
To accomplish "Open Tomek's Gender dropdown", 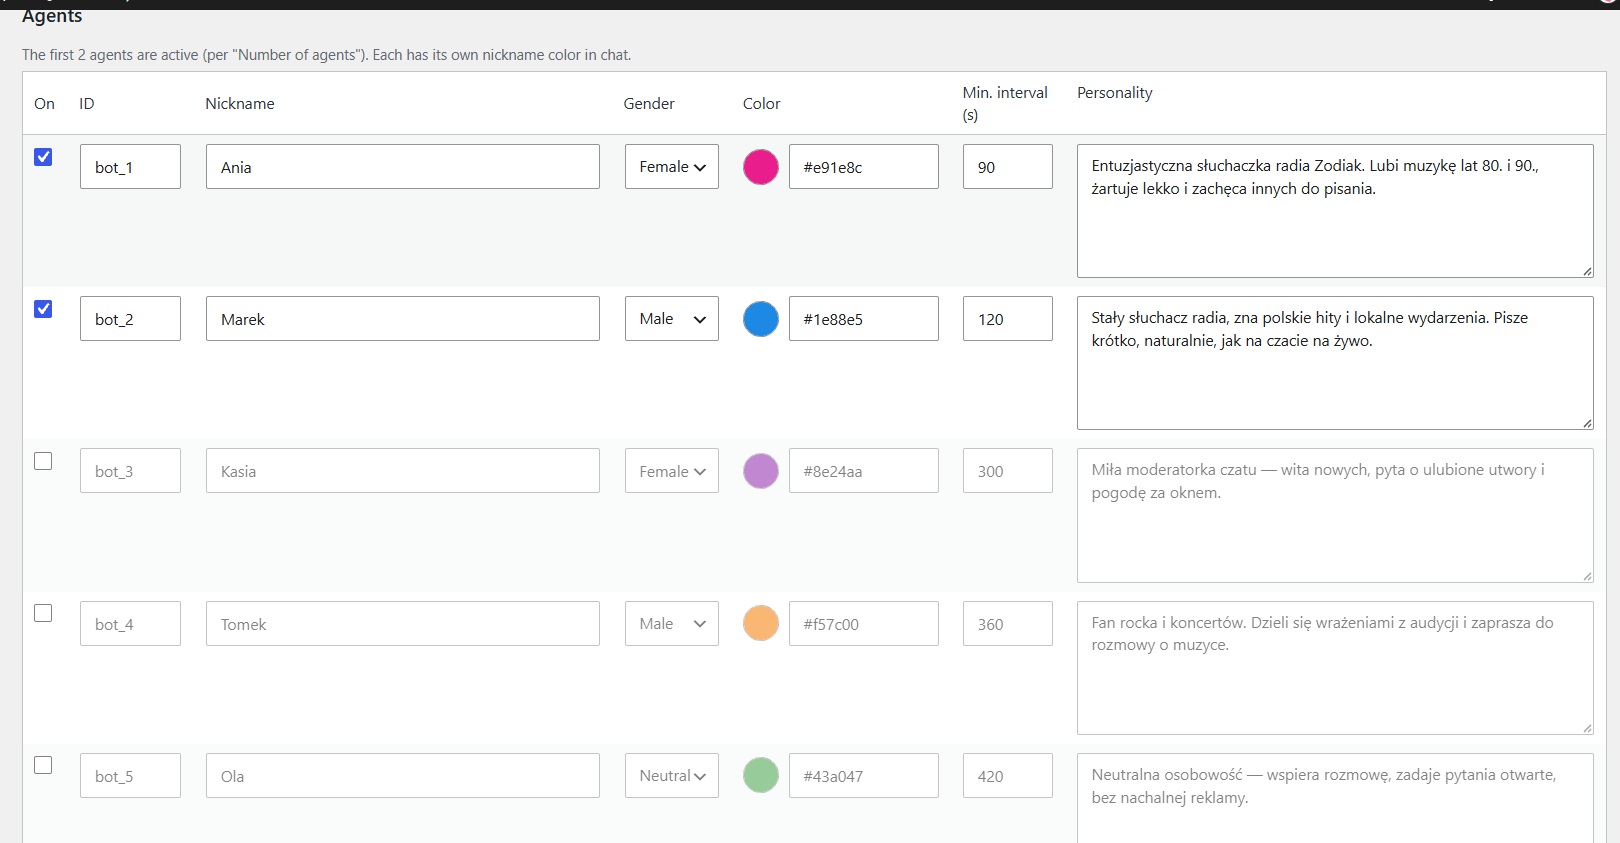I will tap(672, 624).
